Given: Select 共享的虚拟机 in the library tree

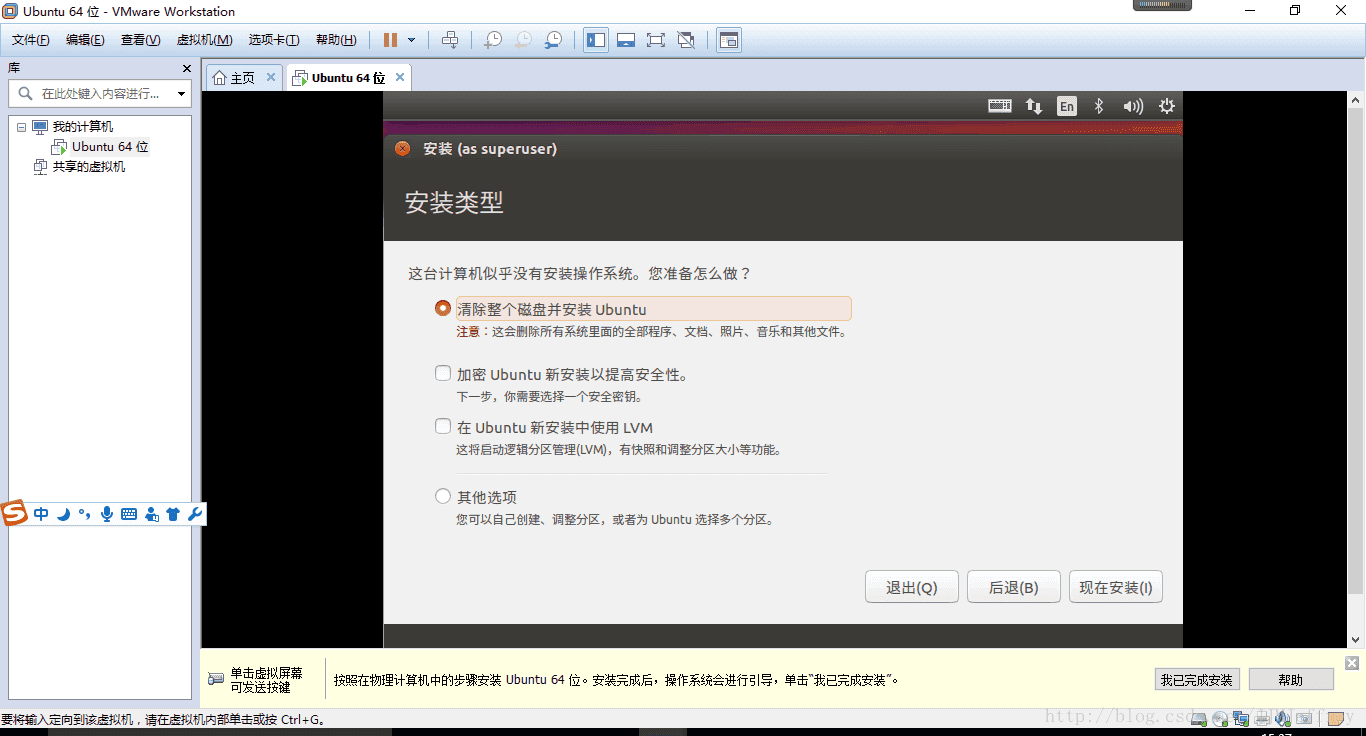Looking at the screenshot, I should pyautogui.click(x=80, y=167).
